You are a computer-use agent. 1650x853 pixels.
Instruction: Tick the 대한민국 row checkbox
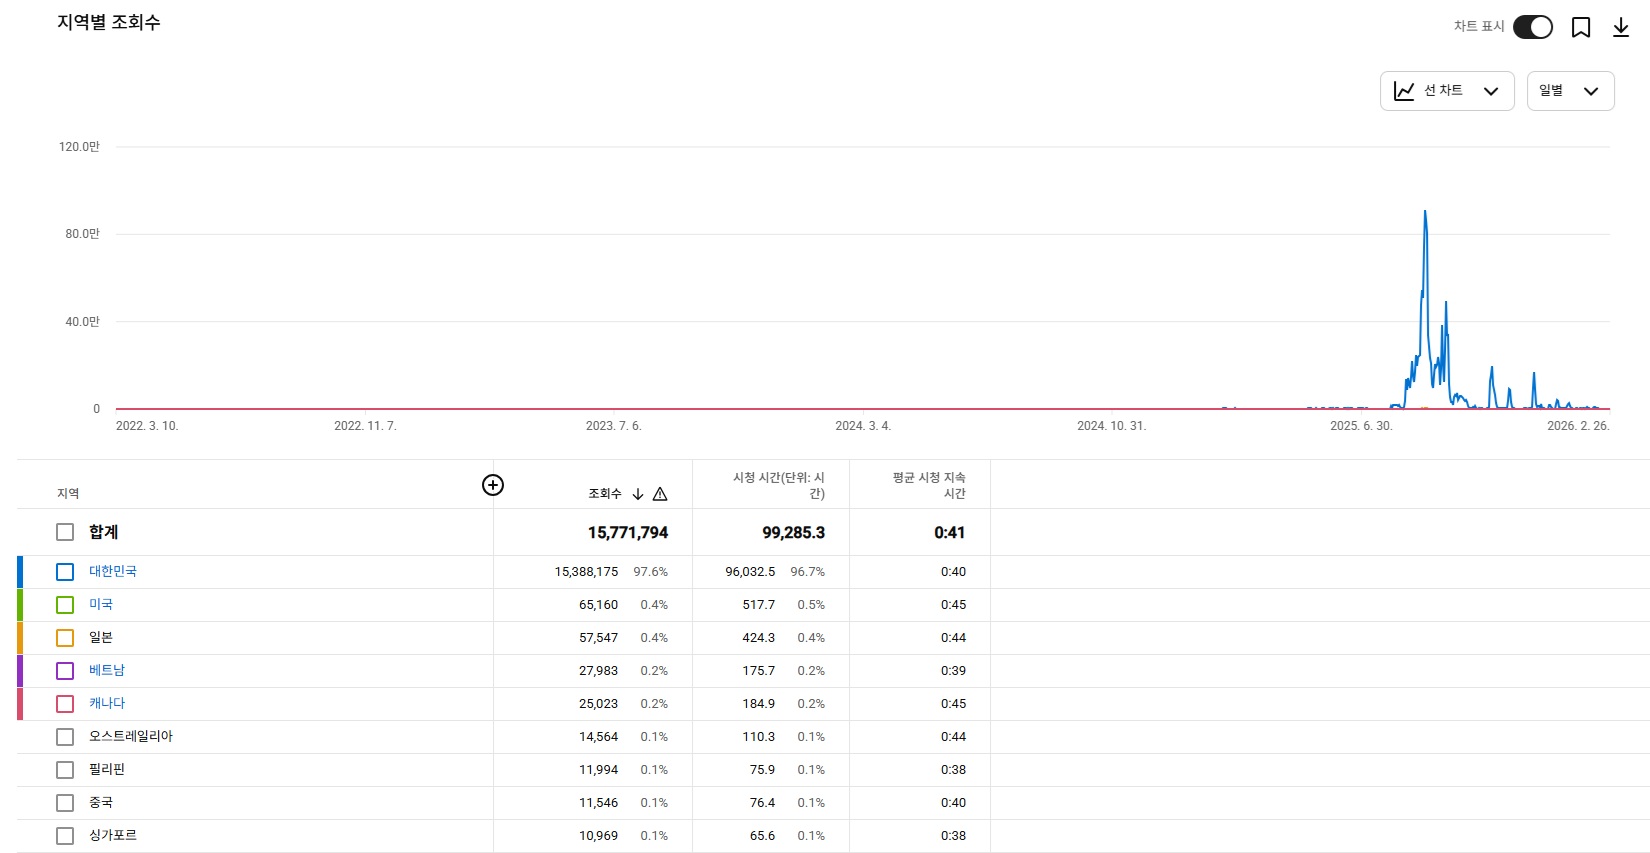tap(65, 572)
